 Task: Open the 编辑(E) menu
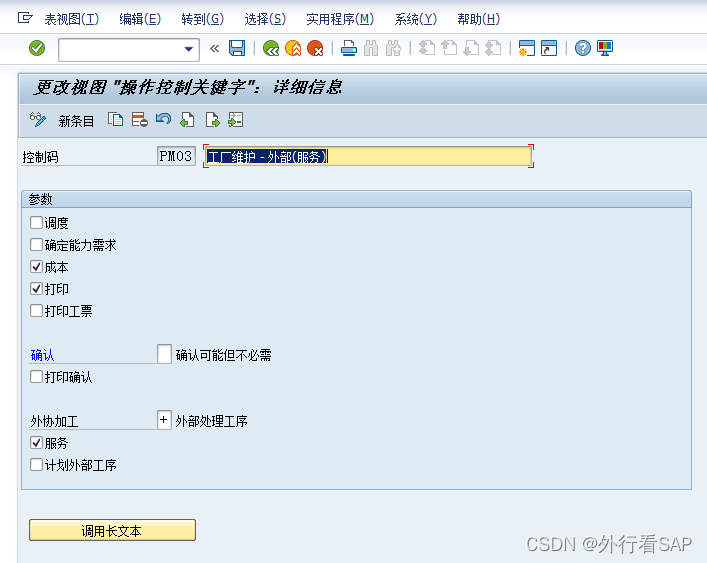click(x=140, y=19)
